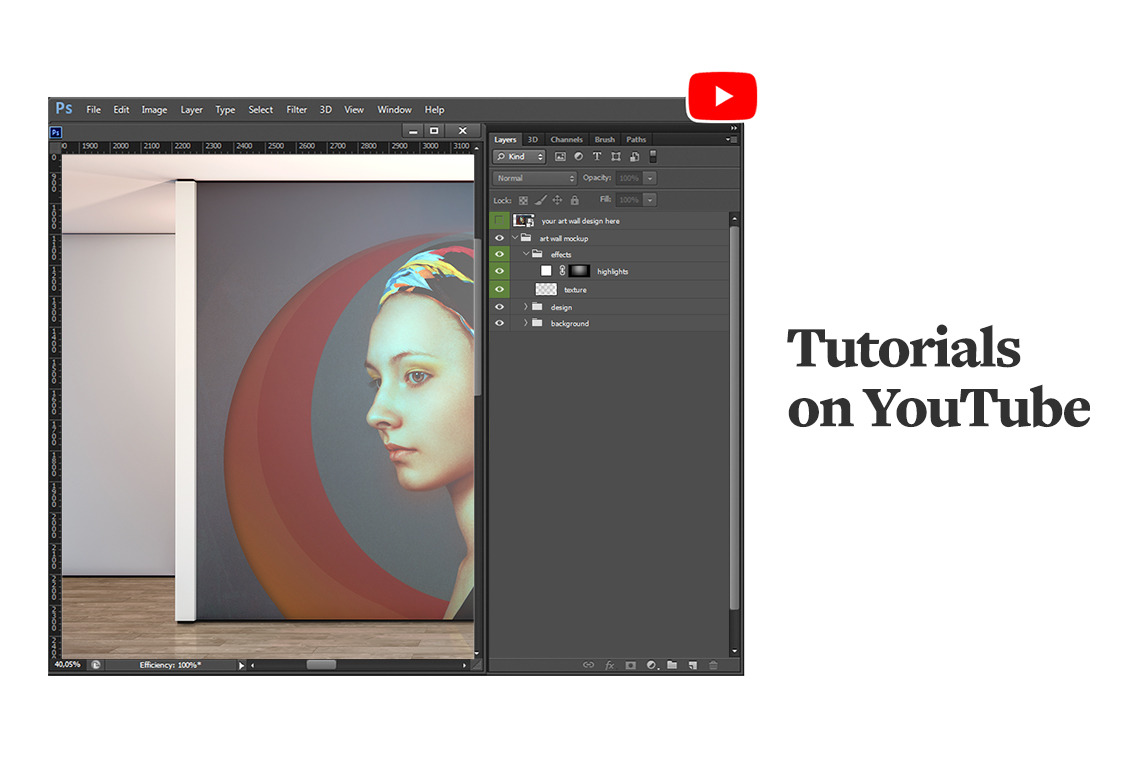Click the highlights layer mask thumbnail

[579, 271]
